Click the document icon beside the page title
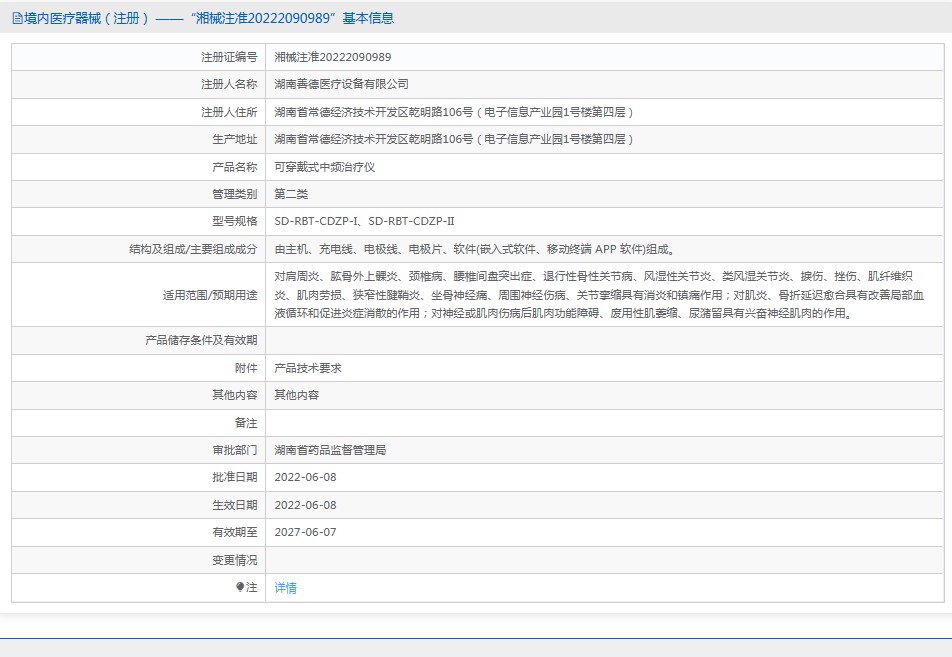952x657 pixels. click(17, 18)
